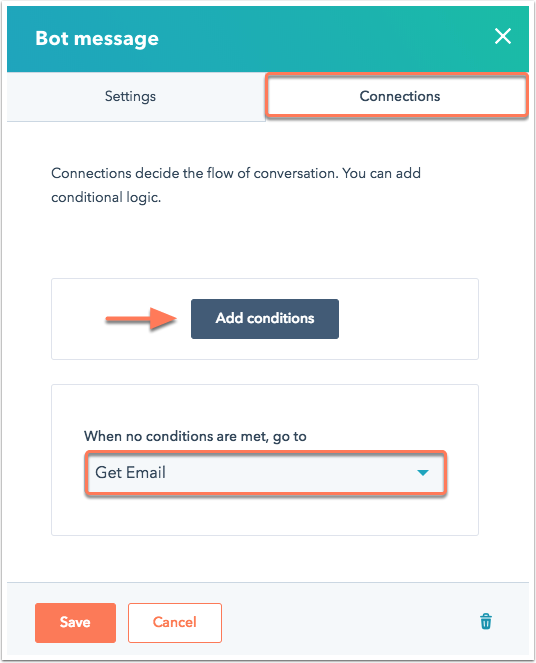Screen dimensions: 536x663
Task: Save the bot message changes
Action: 75,622
